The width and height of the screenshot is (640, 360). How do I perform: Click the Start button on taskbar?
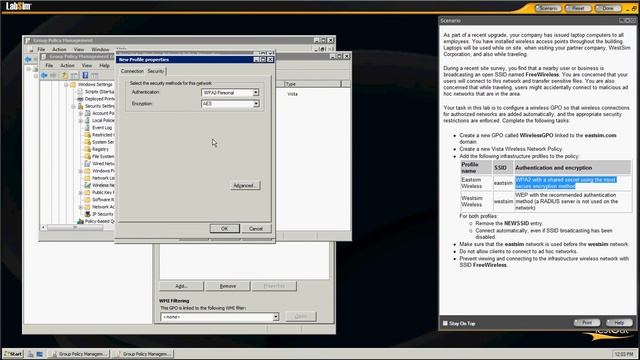[13, 354]
